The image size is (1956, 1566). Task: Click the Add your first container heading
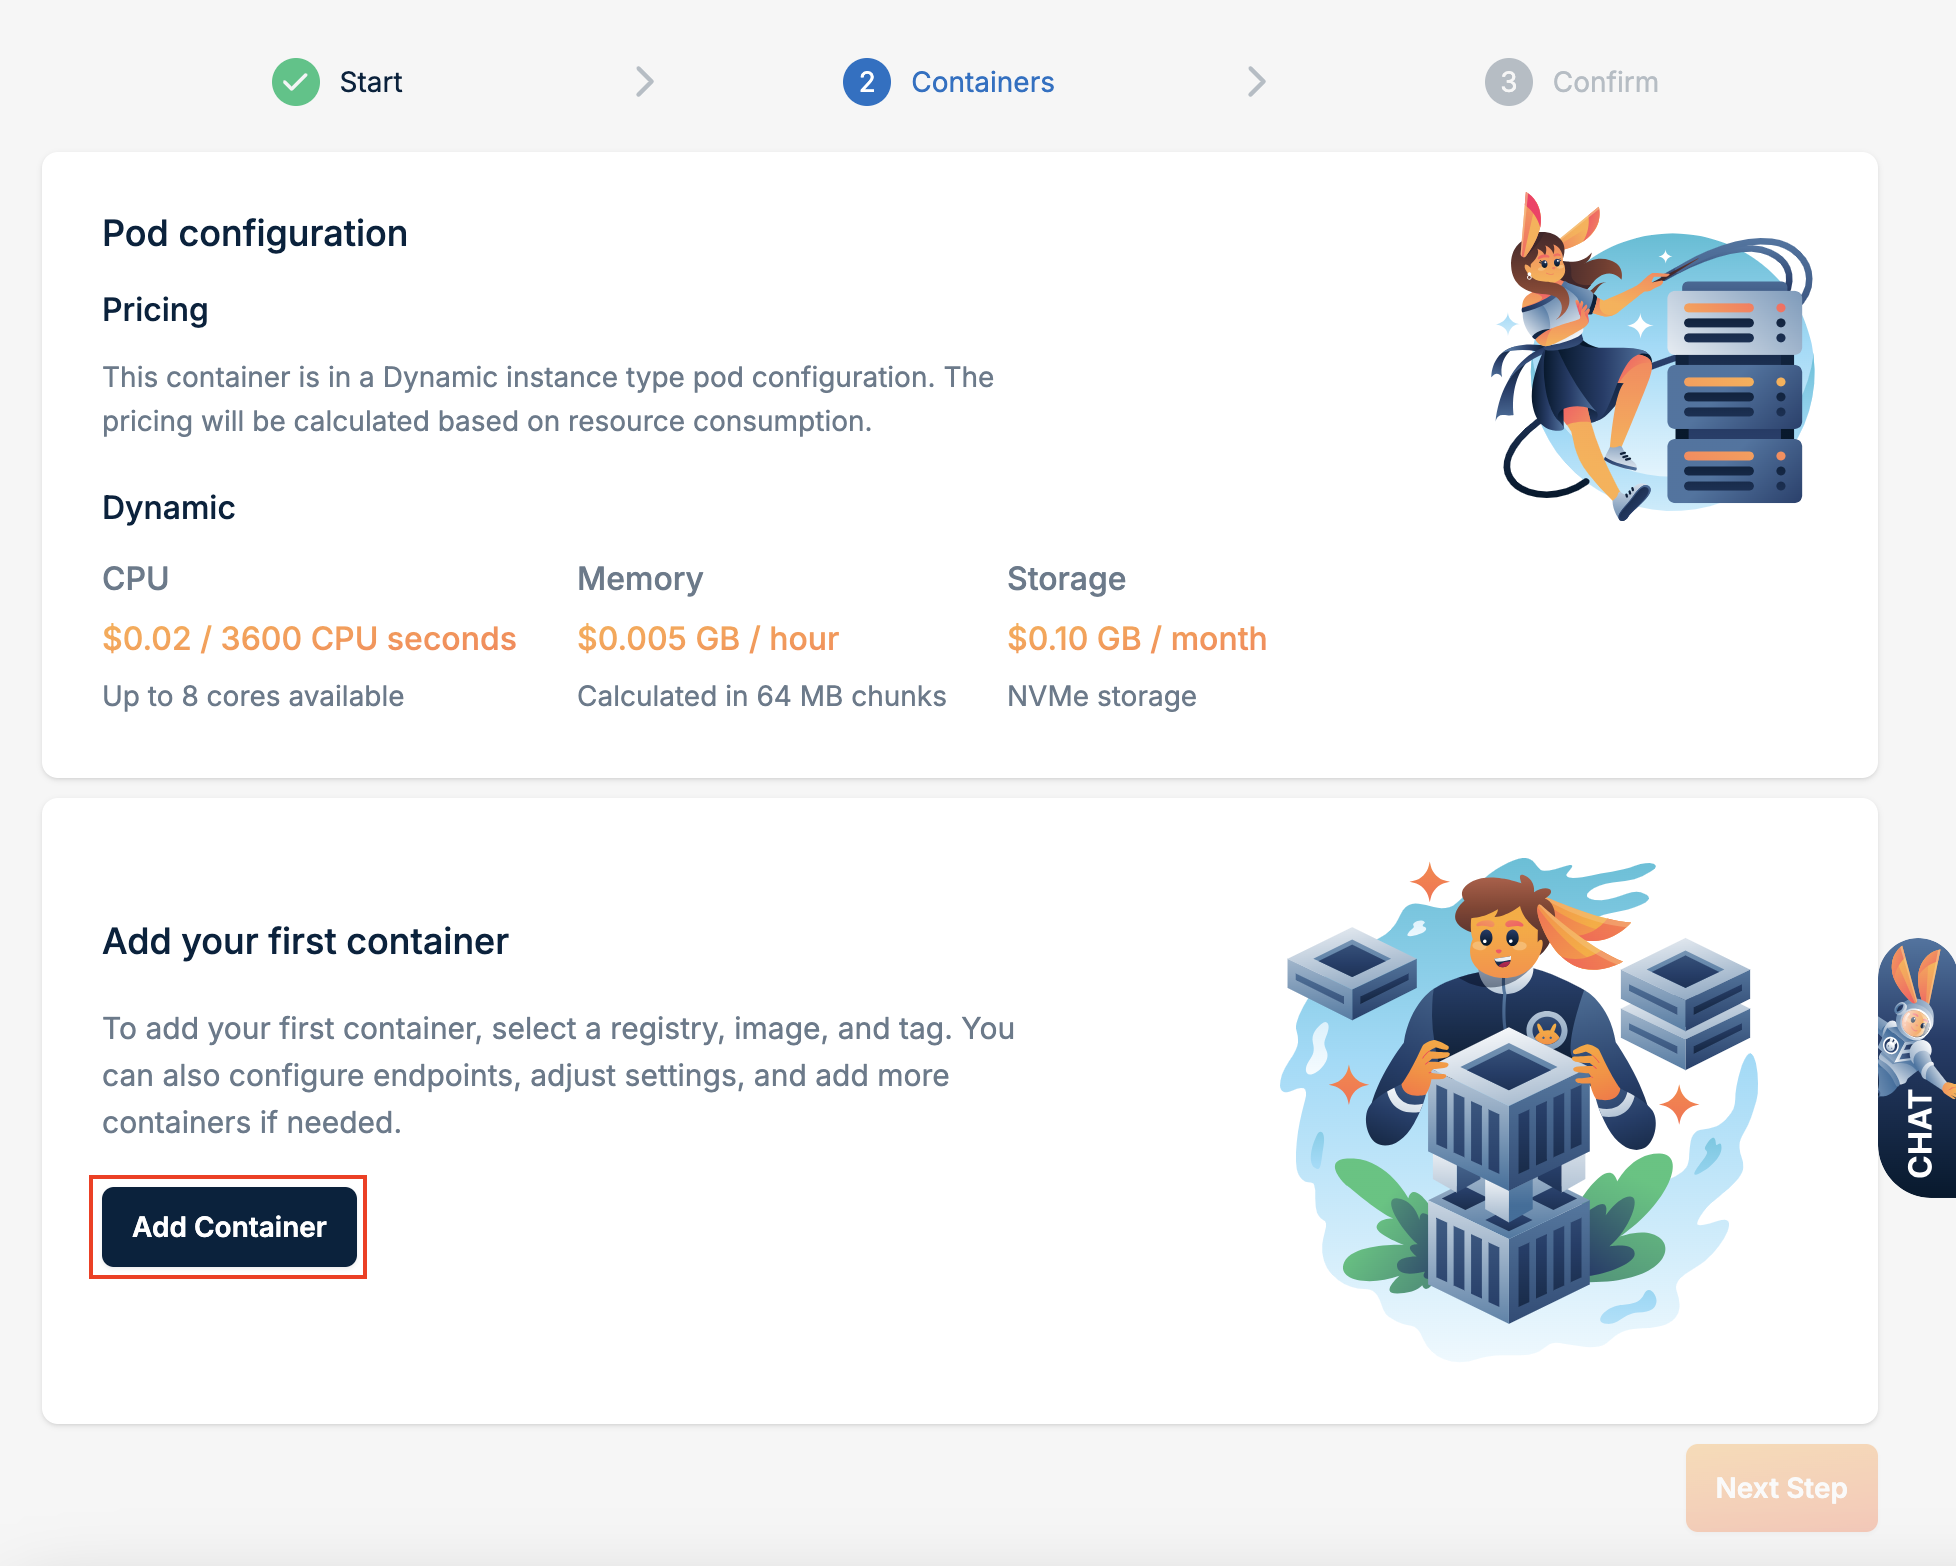tap(305, 941)
